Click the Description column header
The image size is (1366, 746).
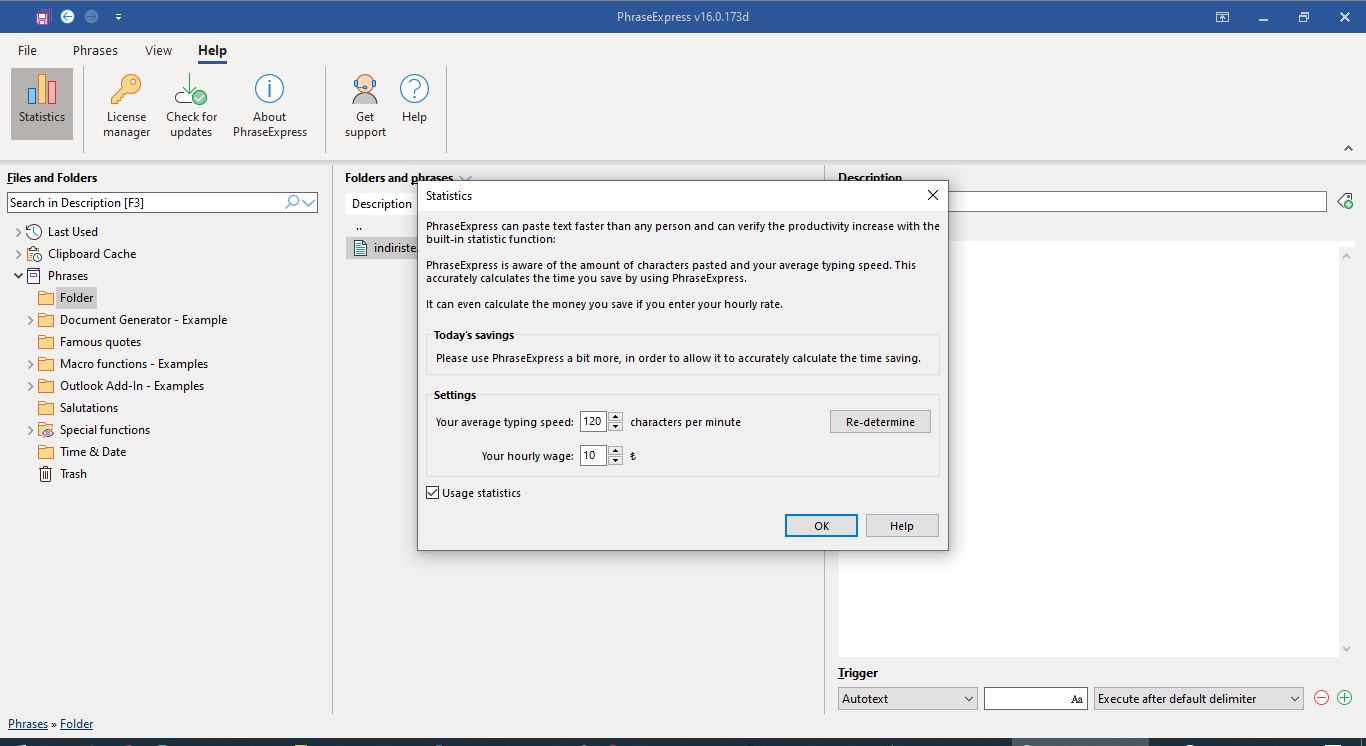click(382, 204)
